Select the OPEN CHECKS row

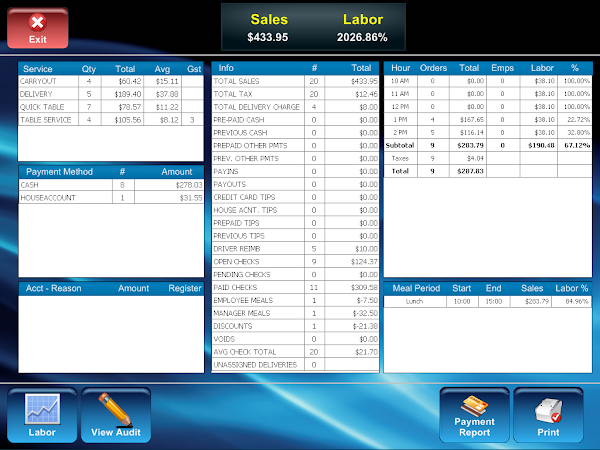click(295, 262)
